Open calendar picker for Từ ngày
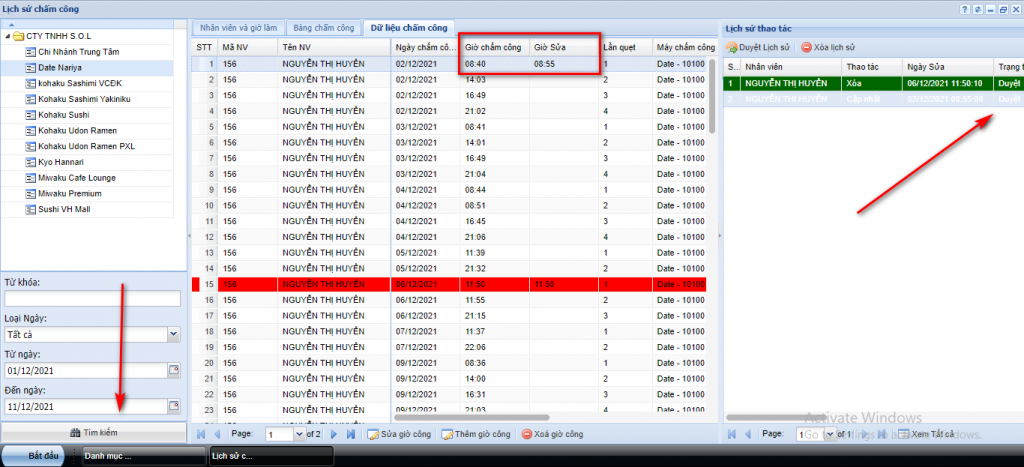The height and width of the screenshot is (467, 1024). (x=174, y=370)
